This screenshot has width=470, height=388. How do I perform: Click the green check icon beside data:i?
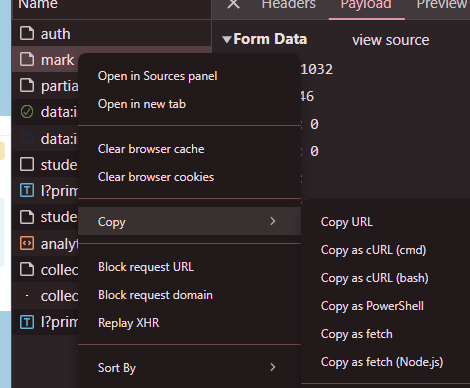27,112
